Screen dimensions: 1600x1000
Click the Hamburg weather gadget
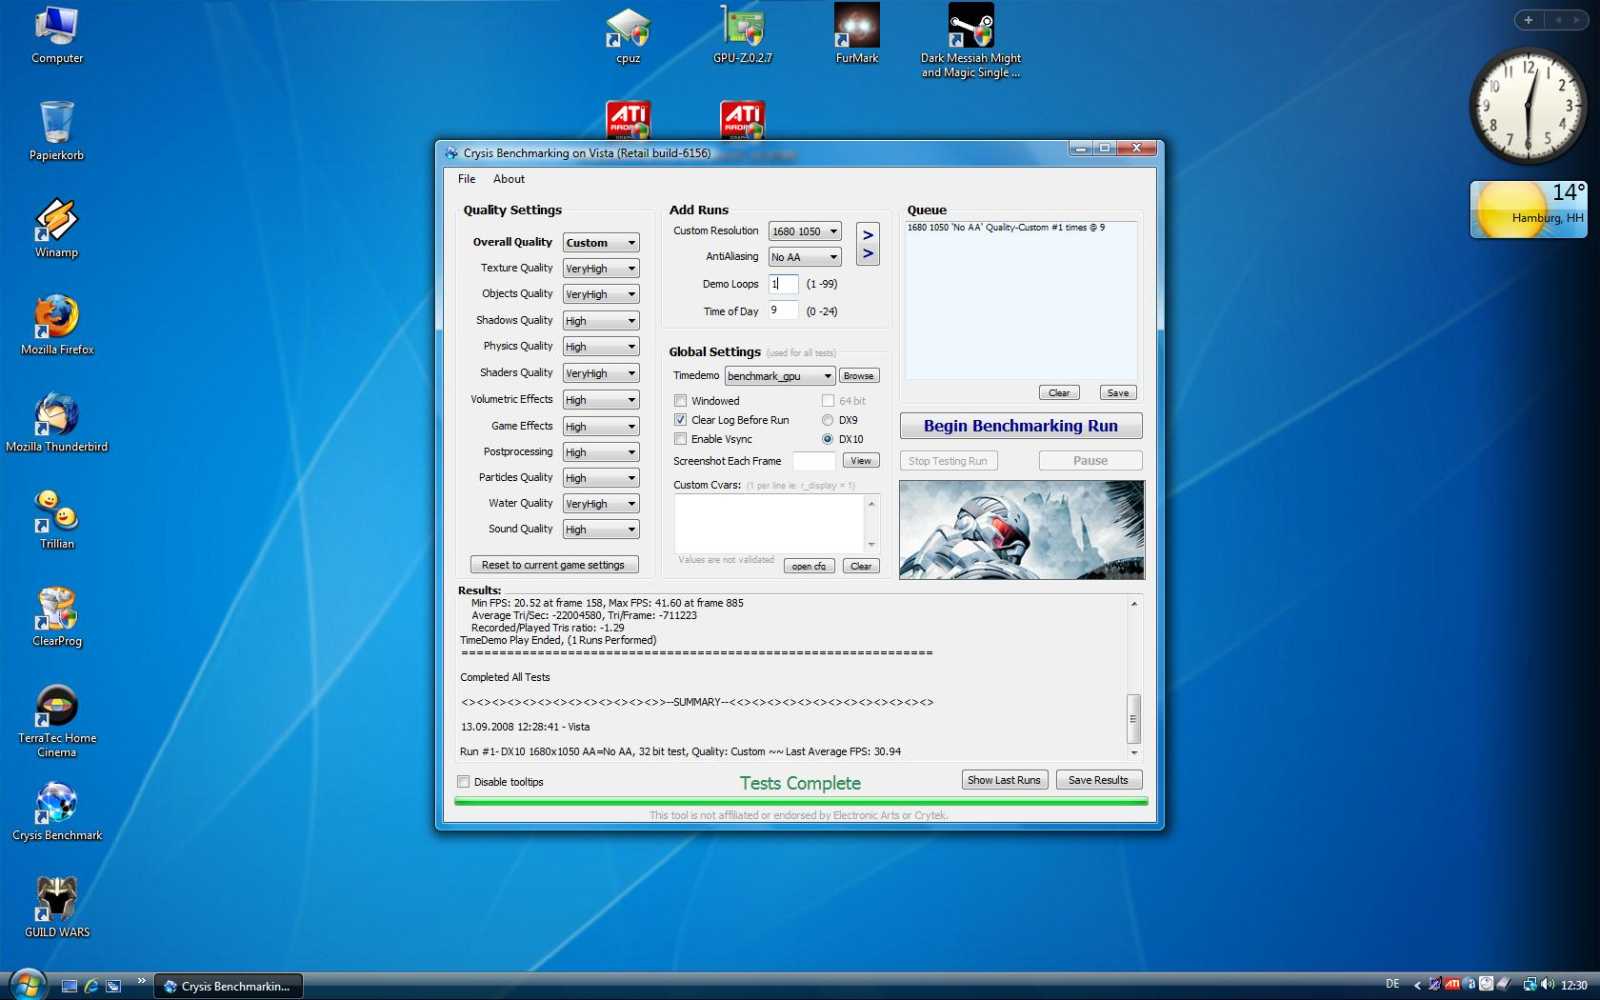coord(1528,209)
